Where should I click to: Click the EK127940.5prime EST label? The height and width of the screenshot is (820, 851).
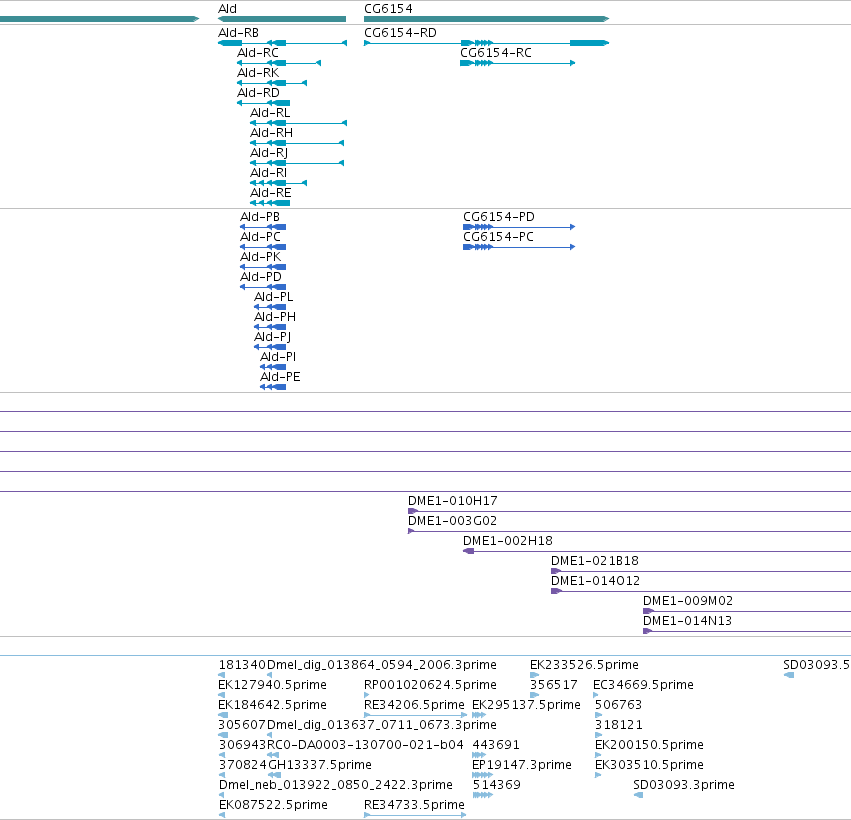272,685
